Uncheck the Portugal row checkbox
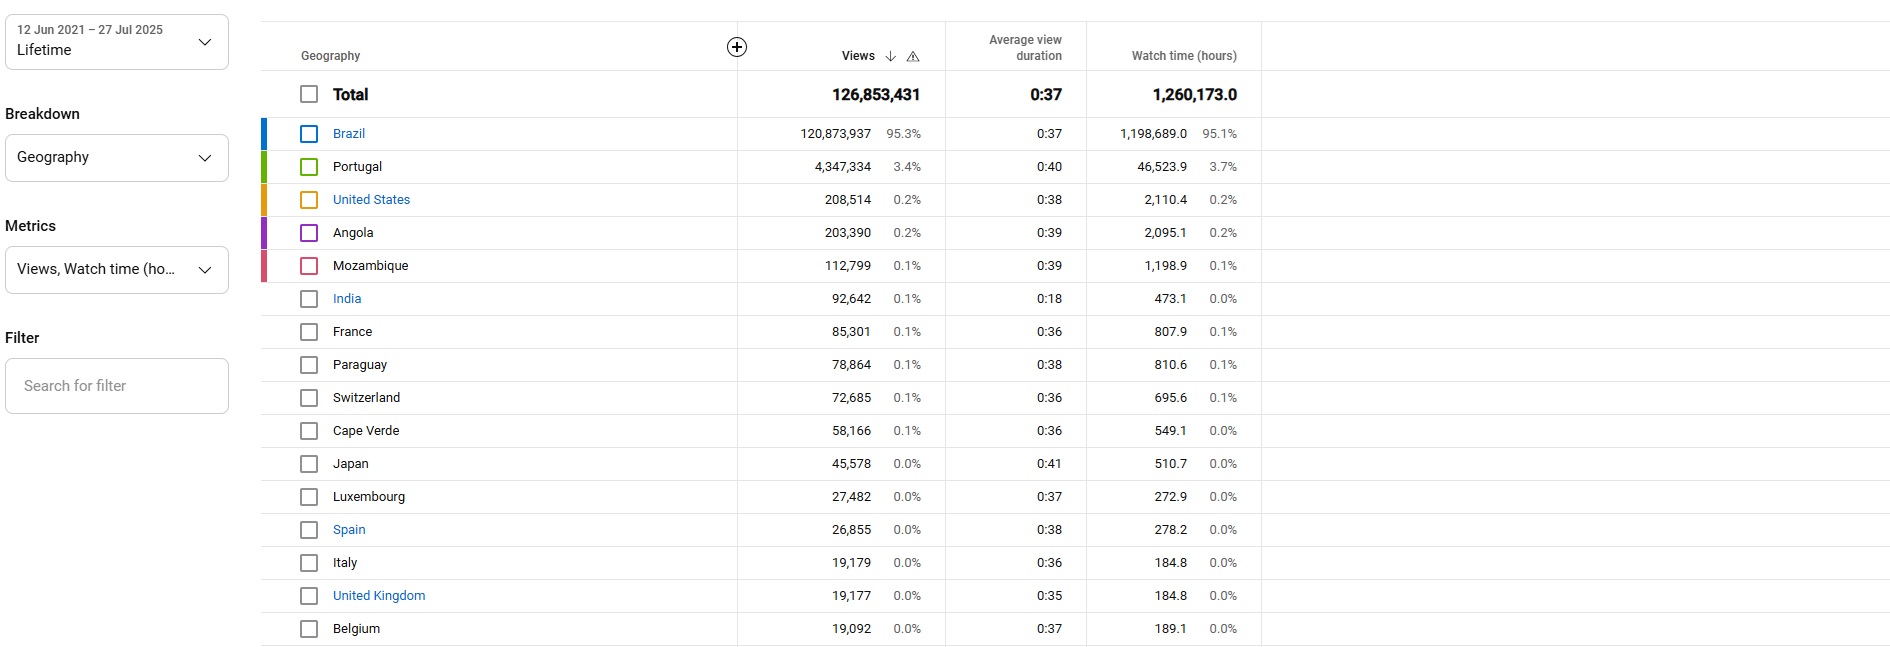Viewport: 1890px width, 647px height. coord(309,167)
